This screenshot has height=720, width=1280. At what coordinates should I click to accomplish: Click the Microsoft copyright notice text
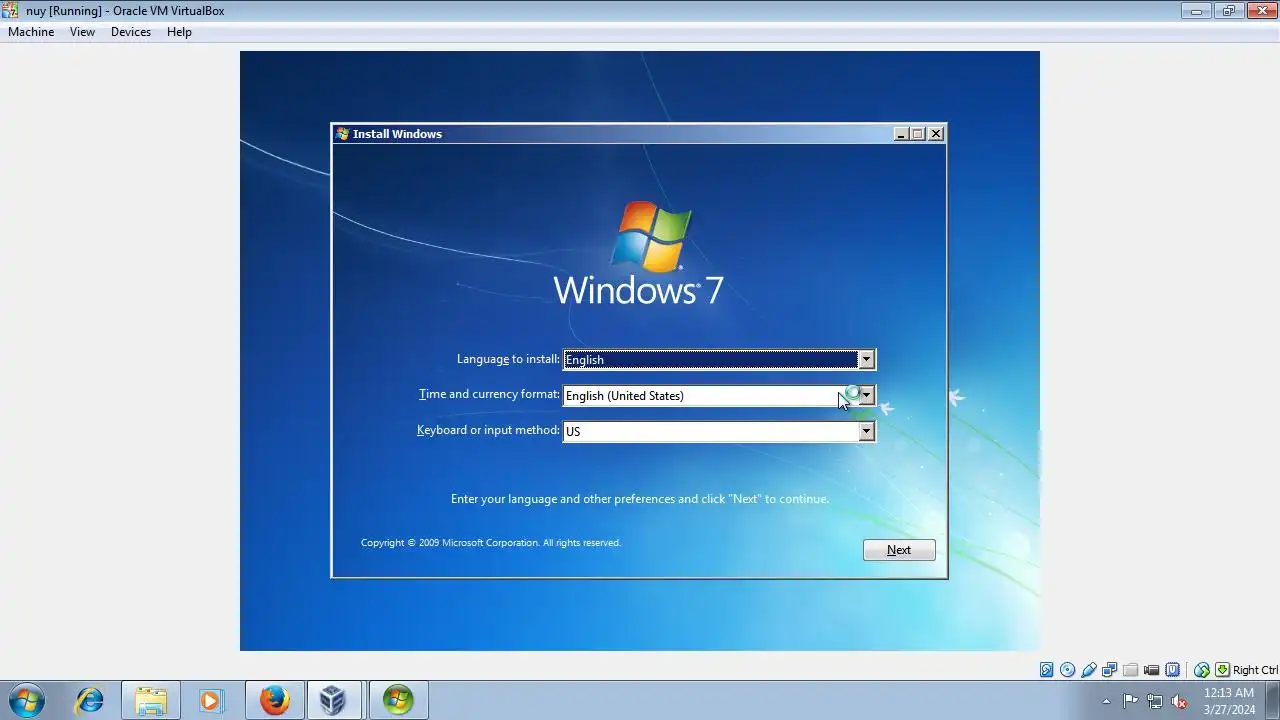click(x=491, y=543)
